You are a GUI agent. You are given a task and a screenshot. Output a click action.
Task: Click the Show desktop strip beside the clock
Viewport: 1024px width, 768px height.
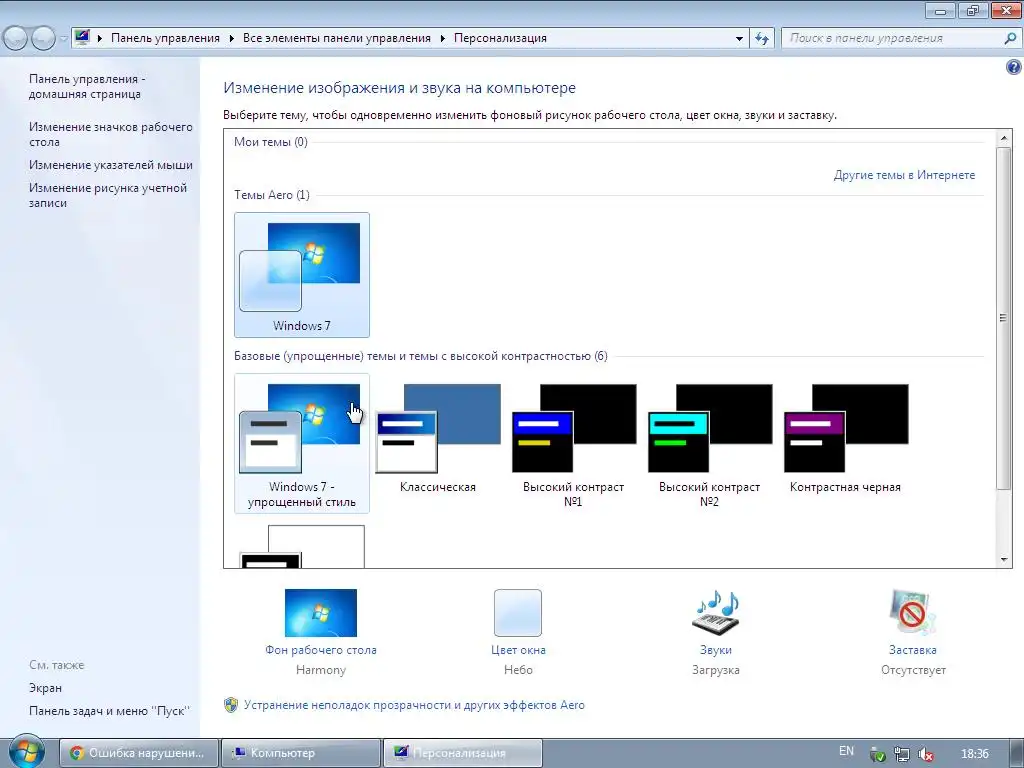click(1017, 754)
